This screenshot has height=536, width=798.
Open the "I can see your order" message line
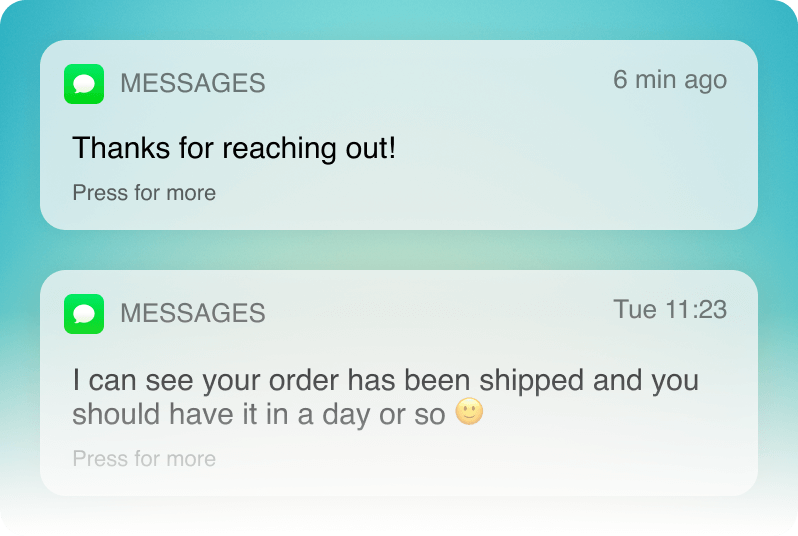385,381
